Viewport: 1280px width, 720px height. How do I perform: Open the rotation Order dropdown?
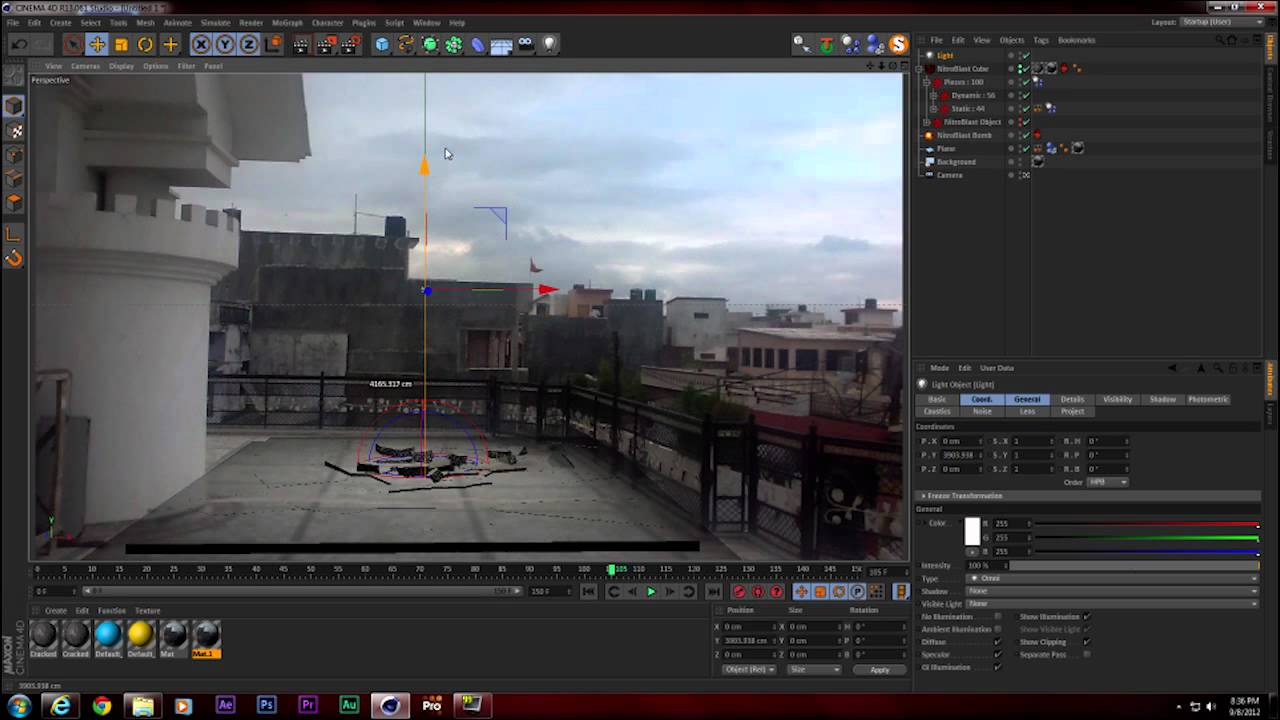tap(1107, 482)
